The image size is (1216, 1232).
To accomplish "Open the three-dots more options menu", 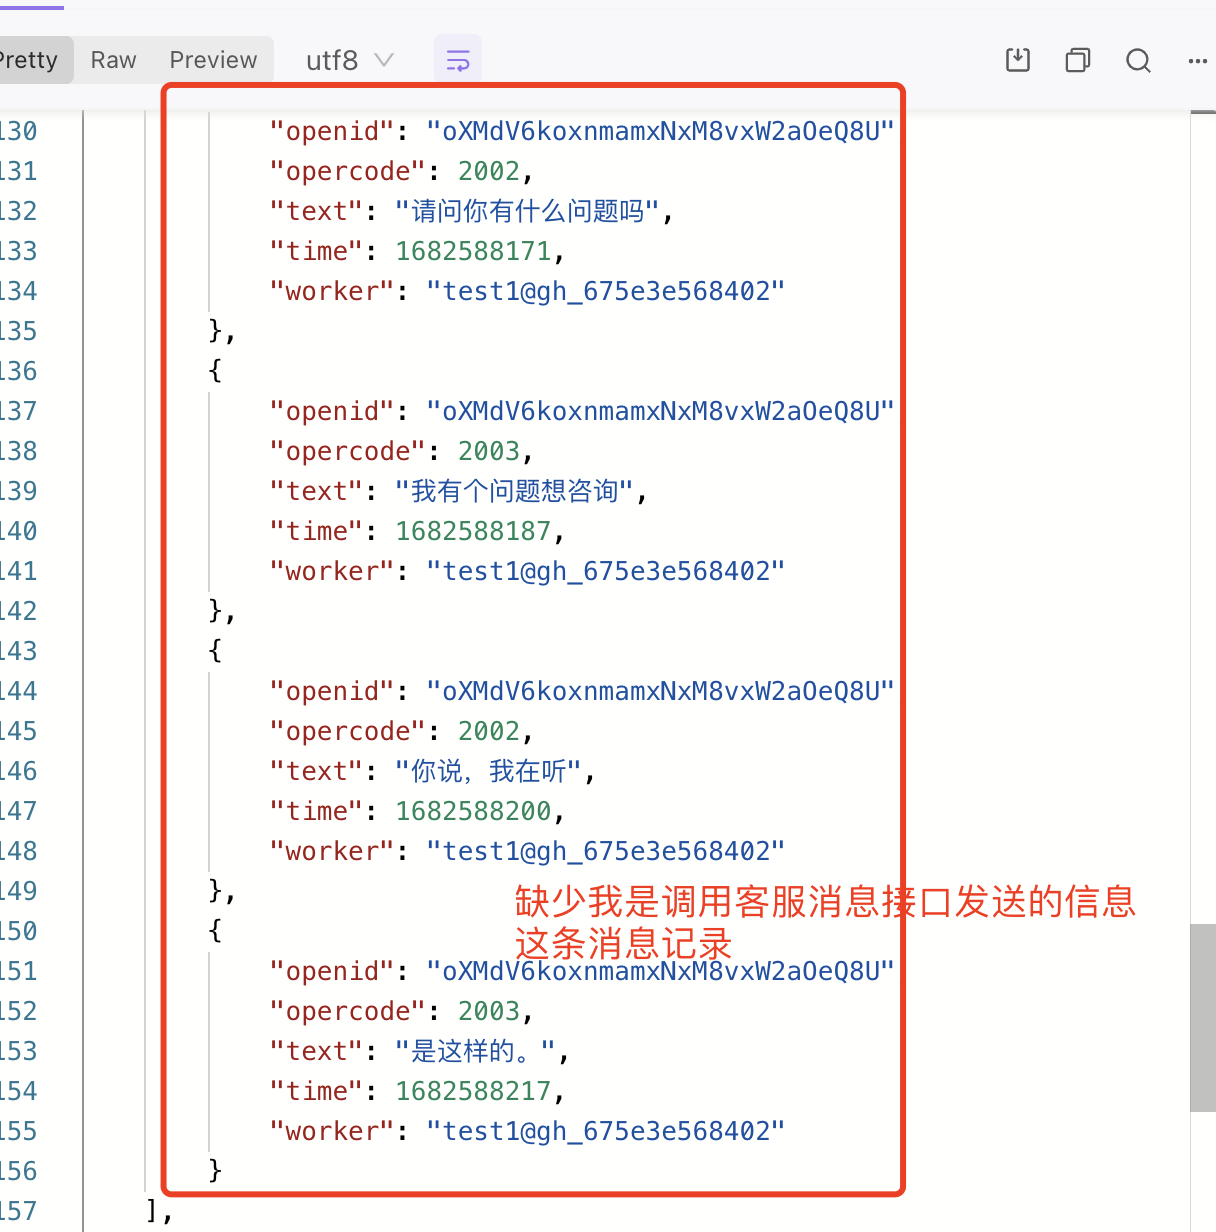I will [x=1198, y=61].
